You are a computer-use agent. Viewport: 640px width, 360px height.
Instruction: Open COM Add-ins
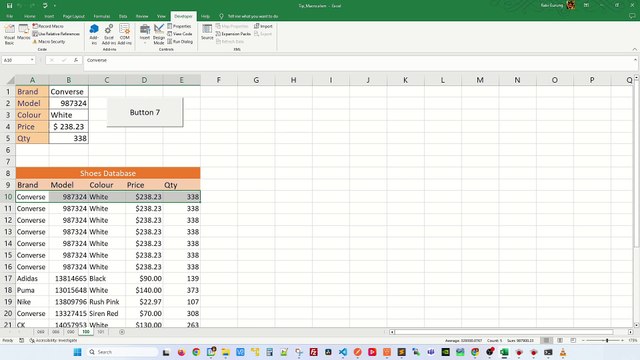tap(124, 34)
